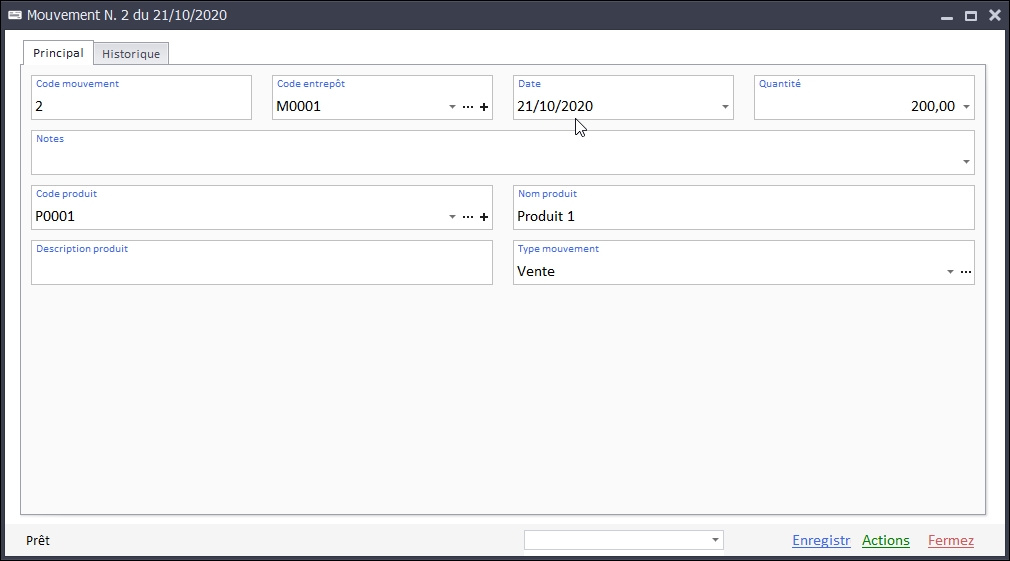Minimize the Mouvement window
Viewport: 1010px width, 561px height.
click(946, 16)
